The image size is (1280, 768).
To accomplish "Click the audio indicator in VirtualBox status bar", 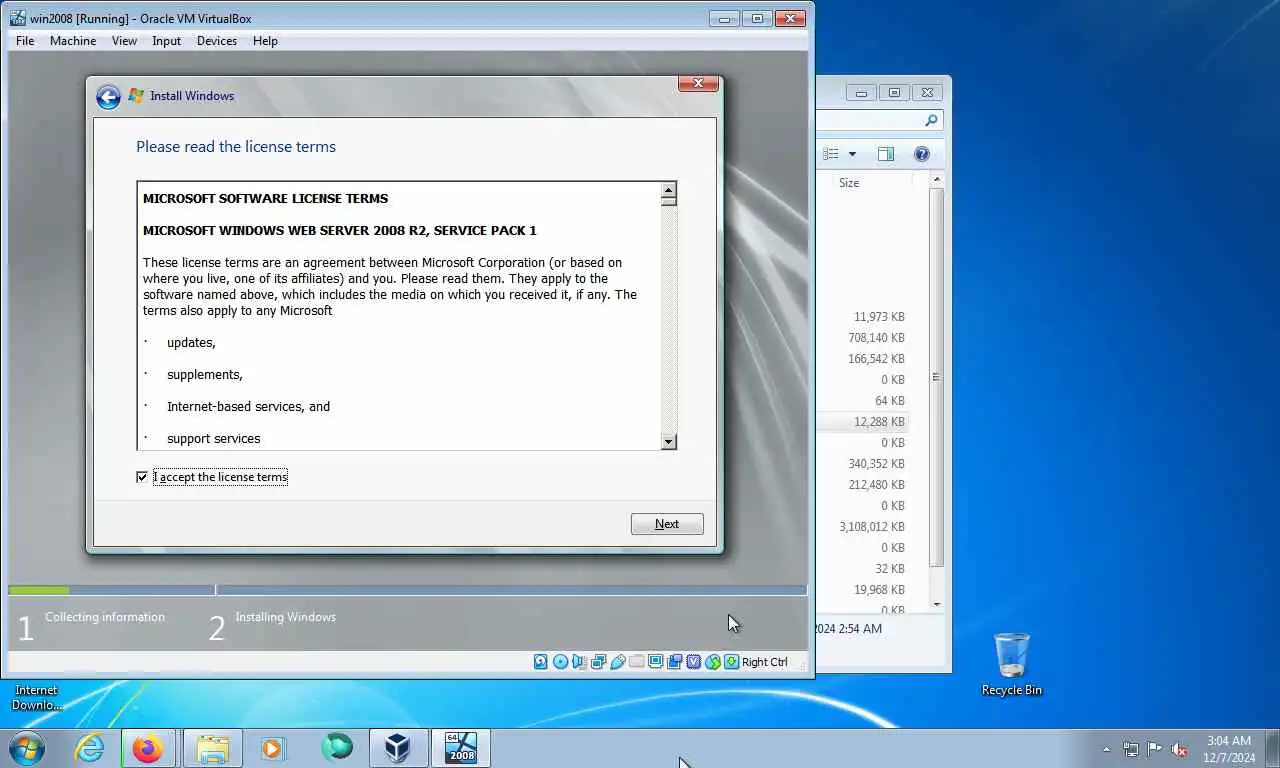I will pos(579,661).
